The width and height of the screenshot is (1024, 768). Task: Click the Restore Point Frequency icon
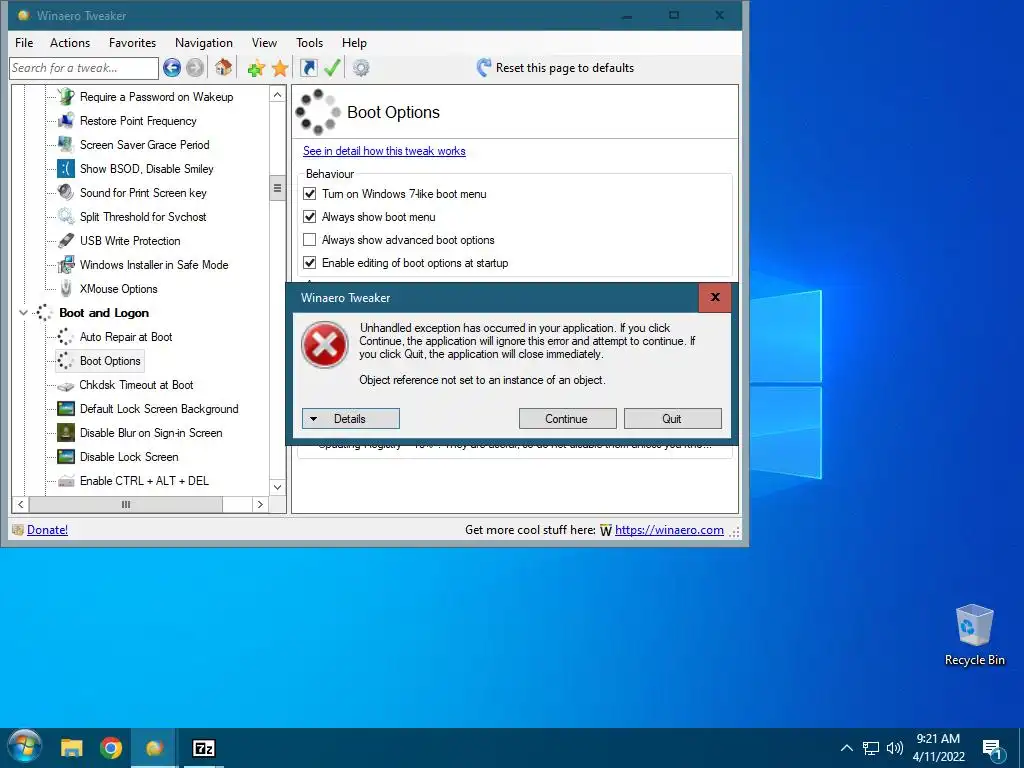tap(66, 121)
